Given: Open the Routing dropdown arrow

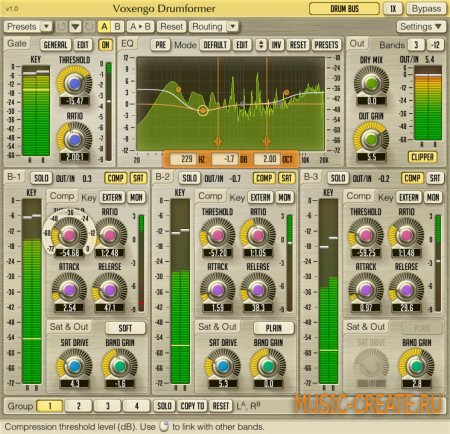Looking at the screenshot, I should (x=233, y=27).
